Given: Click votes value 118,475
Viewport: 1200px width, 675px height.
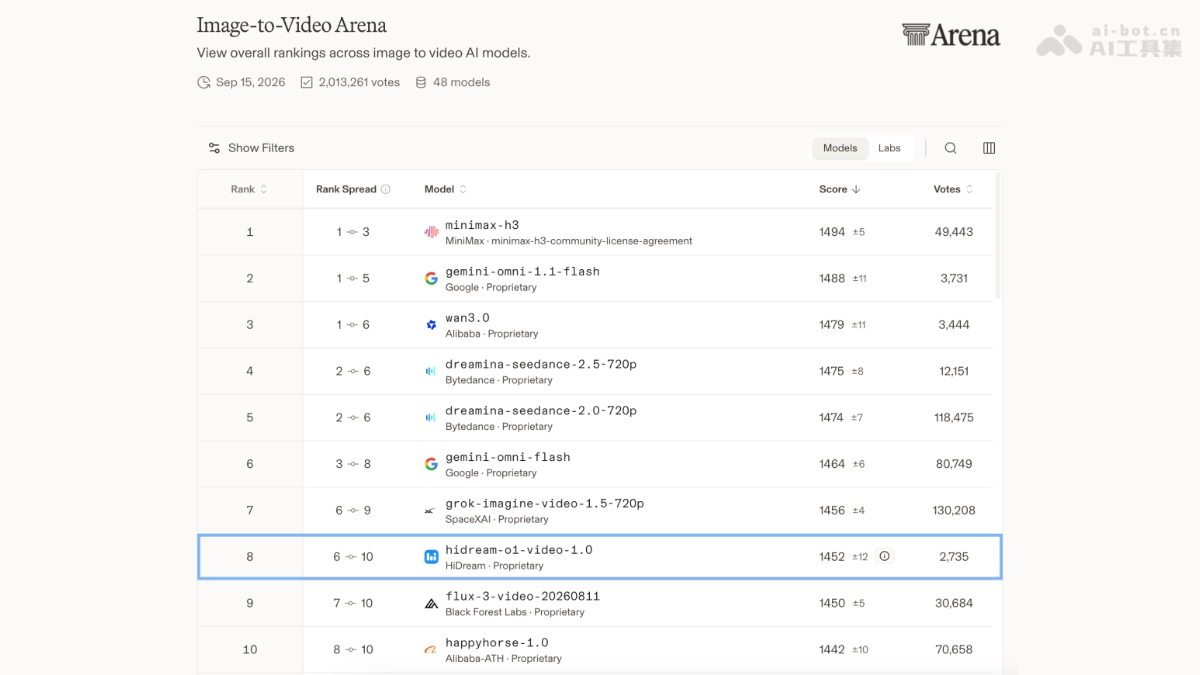Looking at the screenshot, I should pyautogui.click(x=954, y=417).
